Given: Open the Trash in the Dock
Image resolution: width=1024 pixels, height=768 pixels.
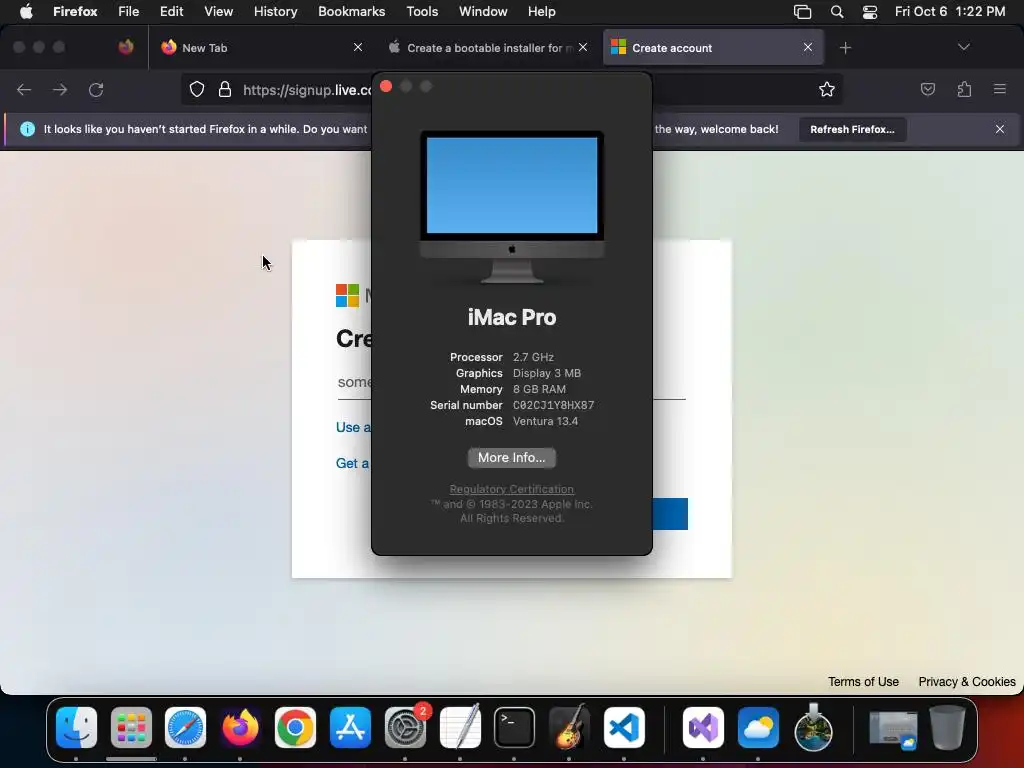Looking at the screenshot, I should point(948,727).
